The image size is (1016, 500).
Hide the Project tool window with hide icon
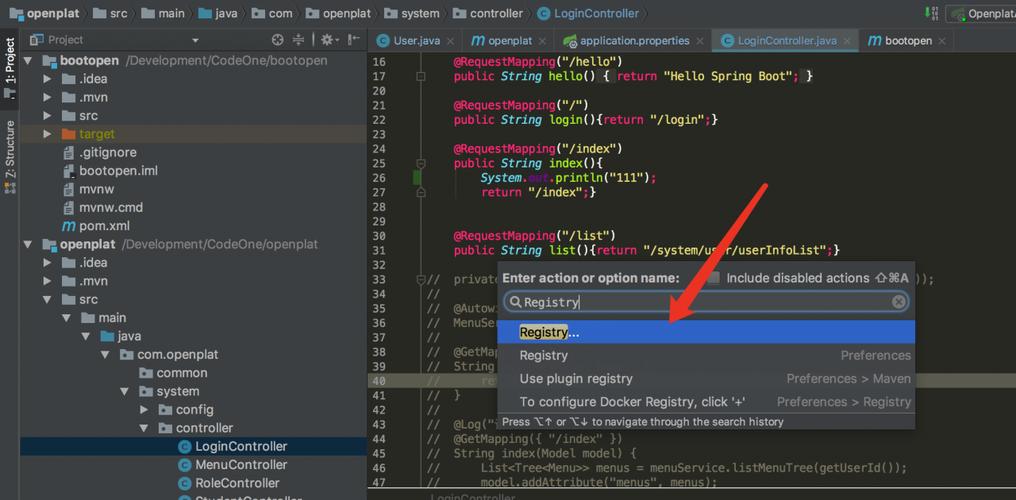352,40
